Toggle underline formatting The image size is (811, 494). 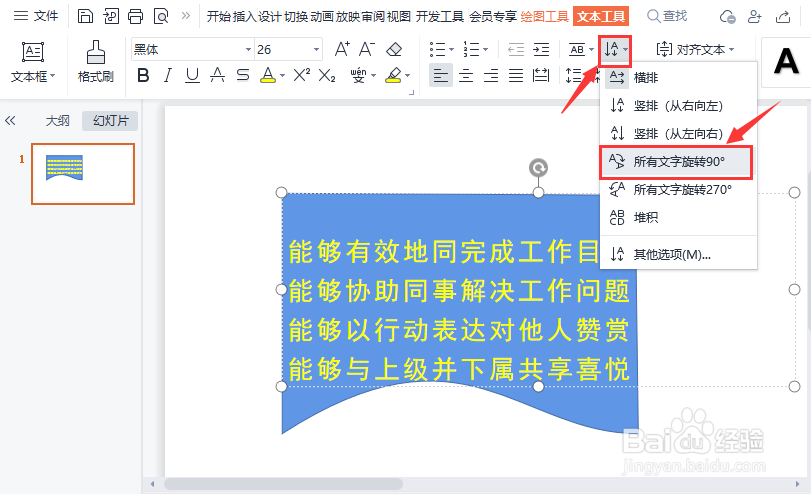[x=192, y=76]
